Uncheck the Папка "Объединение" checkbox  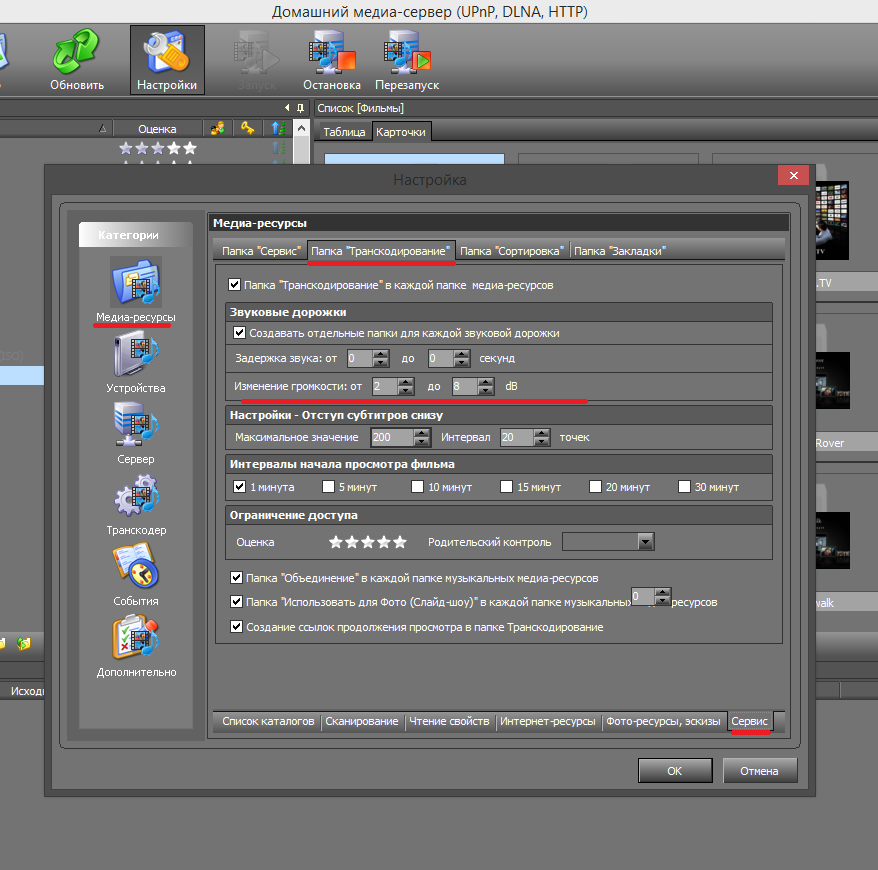tap(236, 578)
